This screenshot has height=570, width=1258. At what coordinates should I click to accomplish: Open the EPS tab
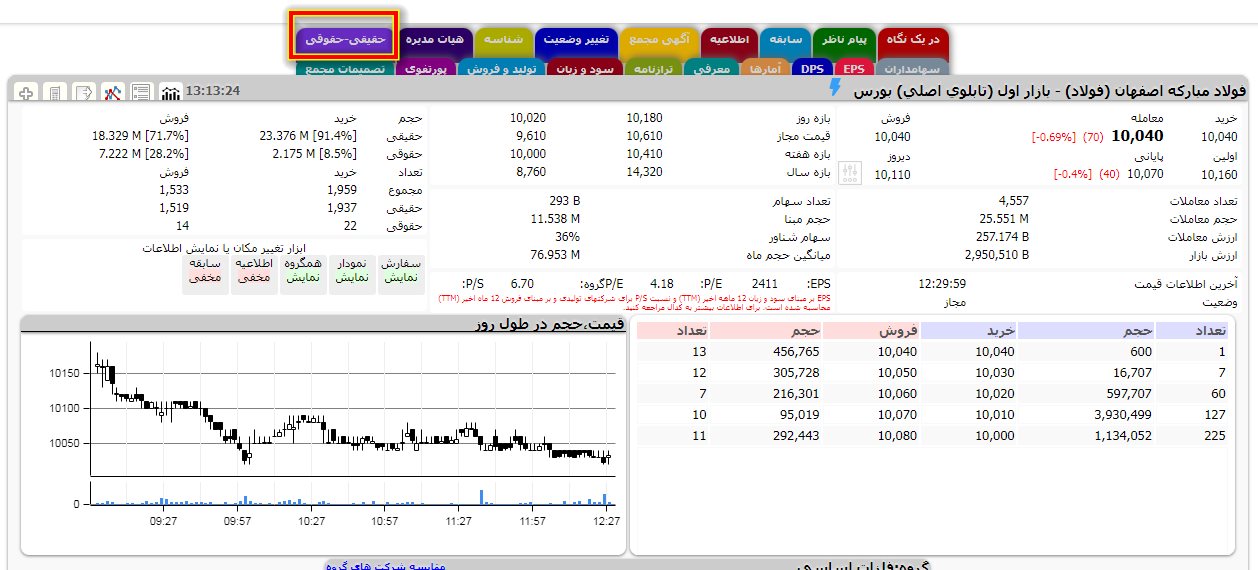click(853, 69)
